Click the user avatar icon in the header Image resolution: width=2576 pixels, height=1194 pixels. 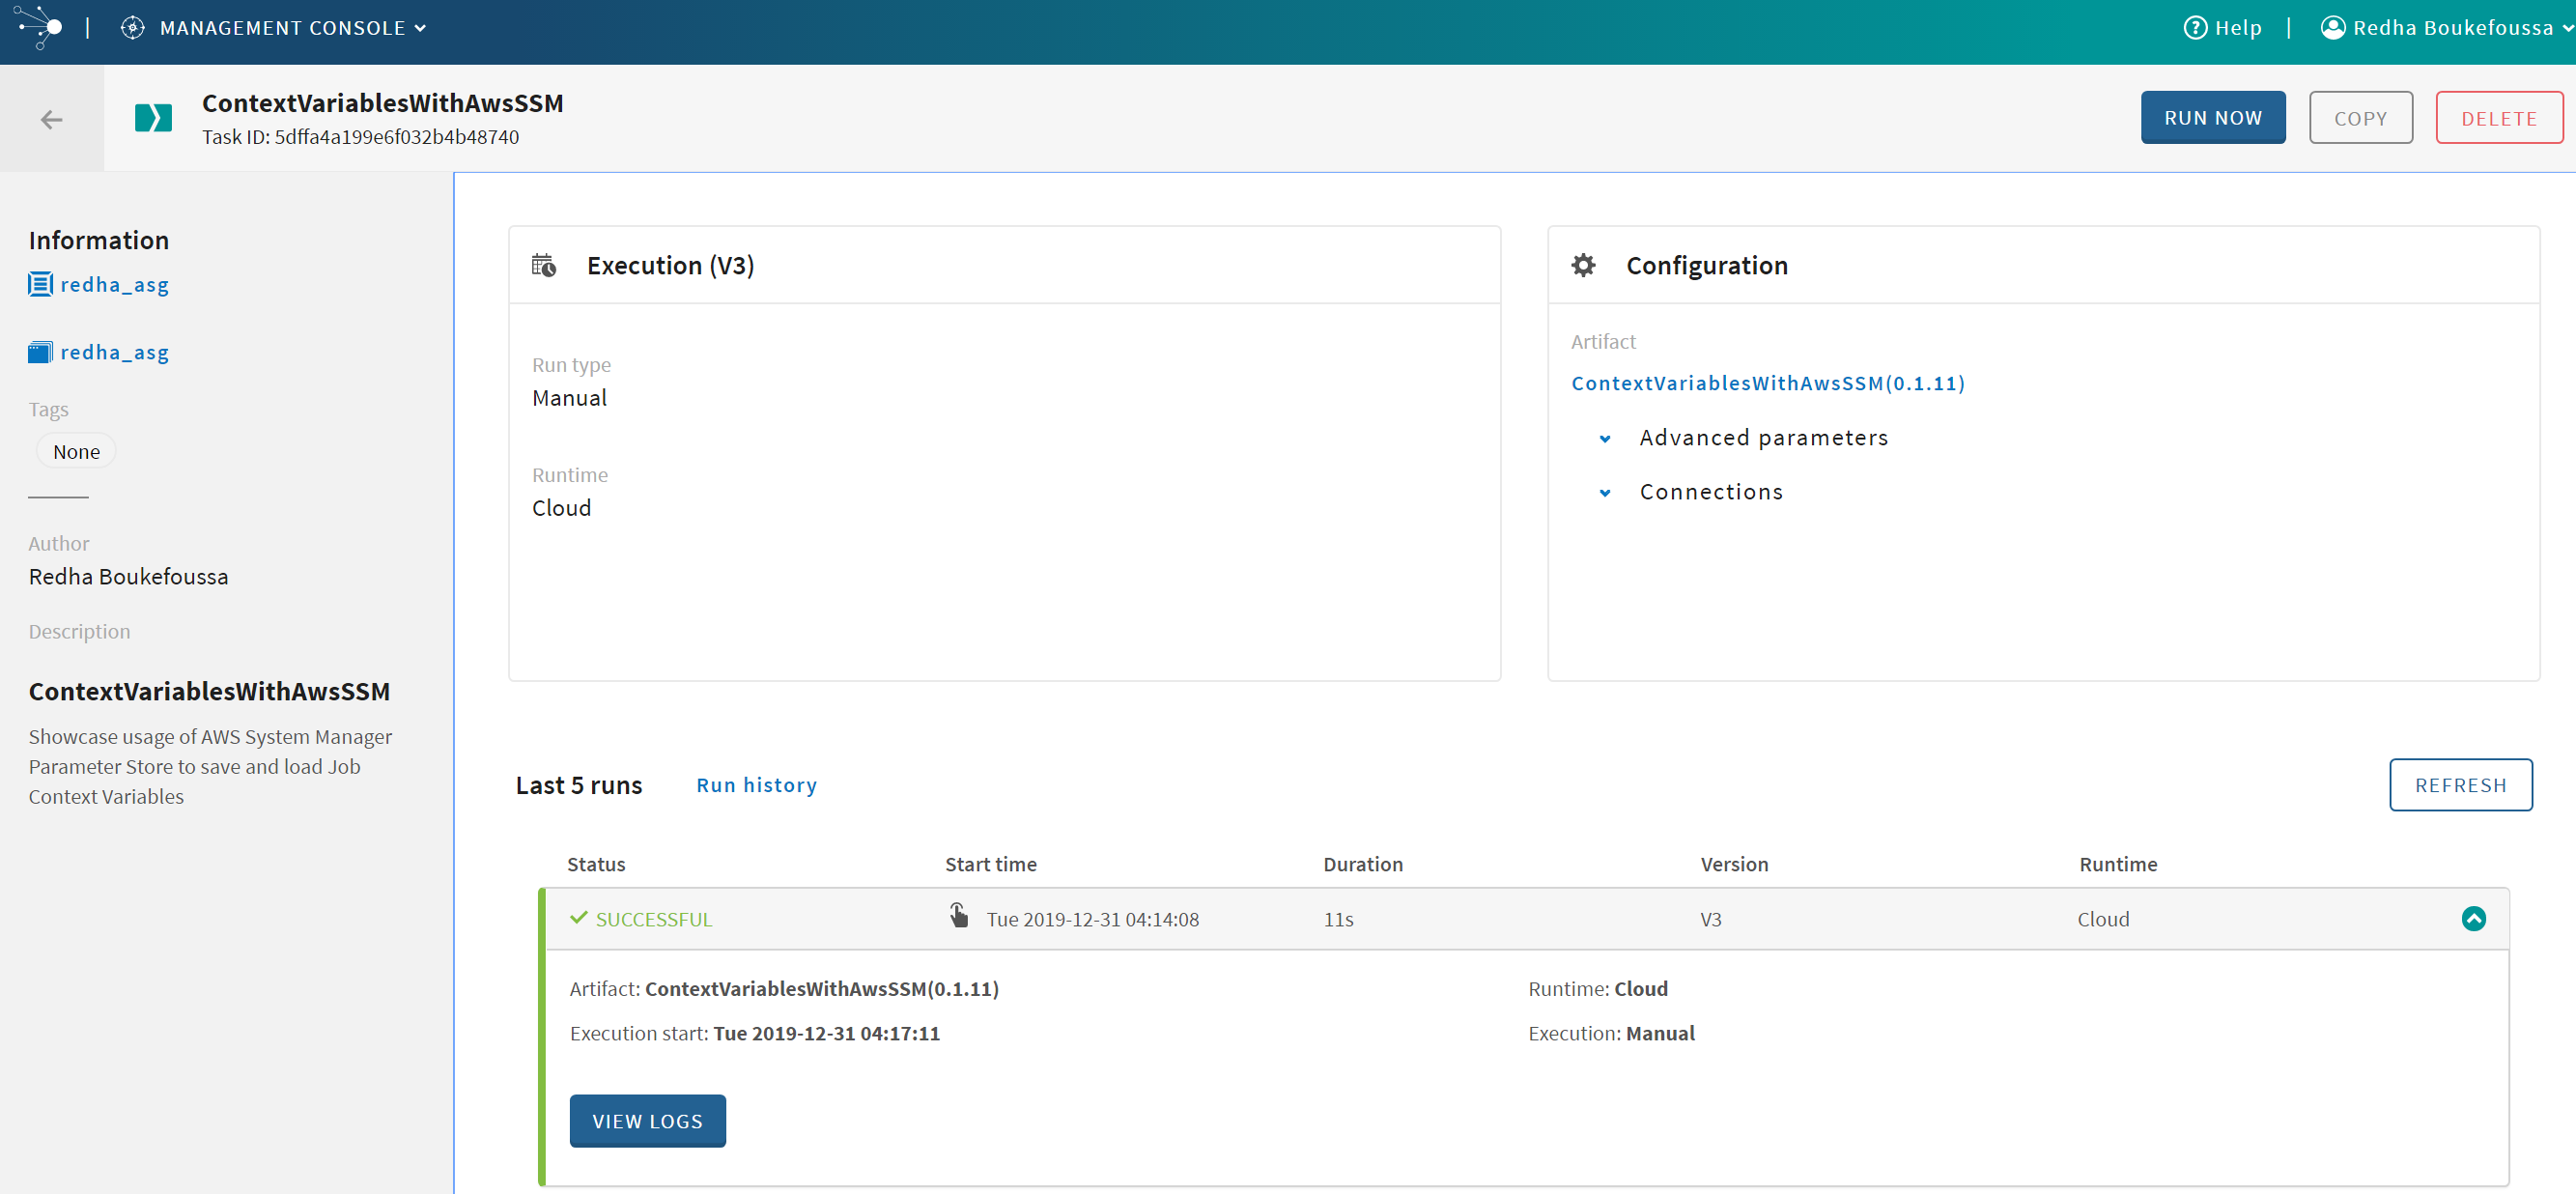coord(2333,27)
